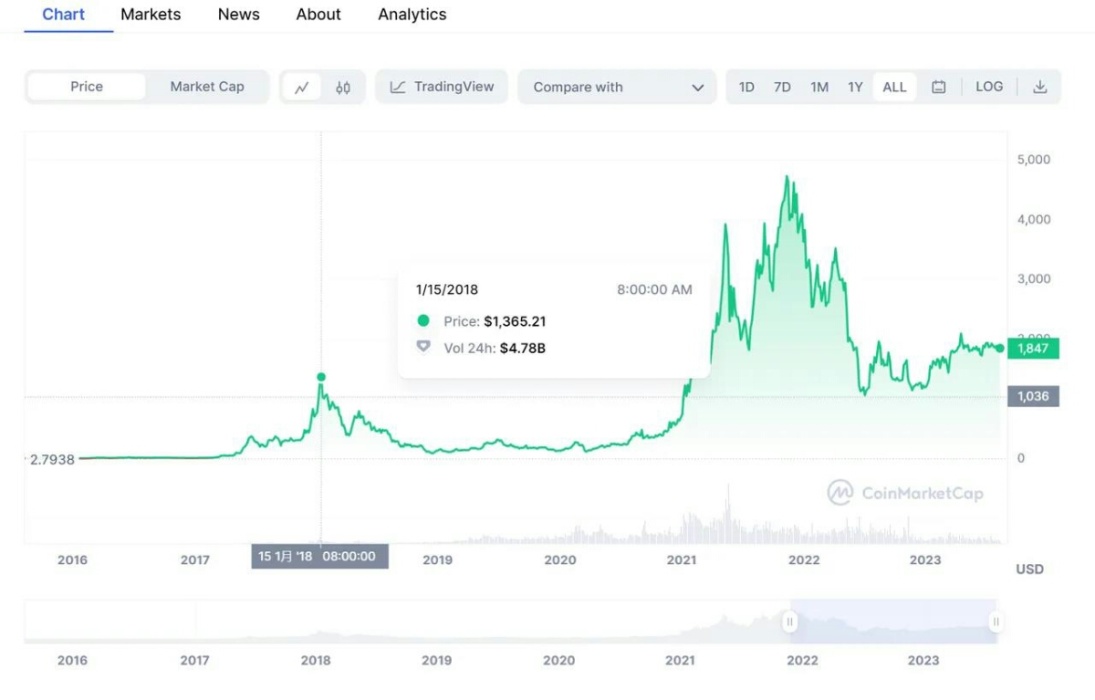Switch from Price to Market Cap view
Viewport: 1095px width, 700px height.
(x=207, y=87)
